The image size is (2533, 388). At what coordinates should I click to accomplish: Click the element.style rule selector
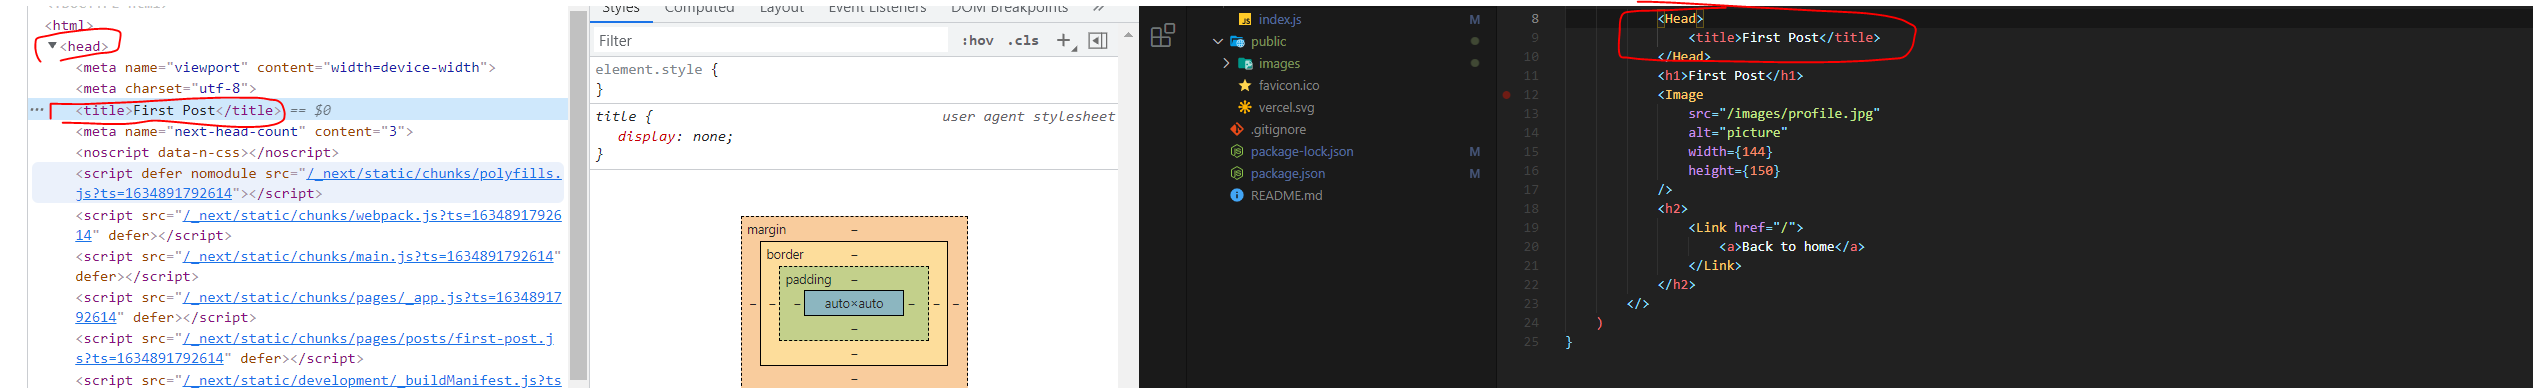pos(648,69)
